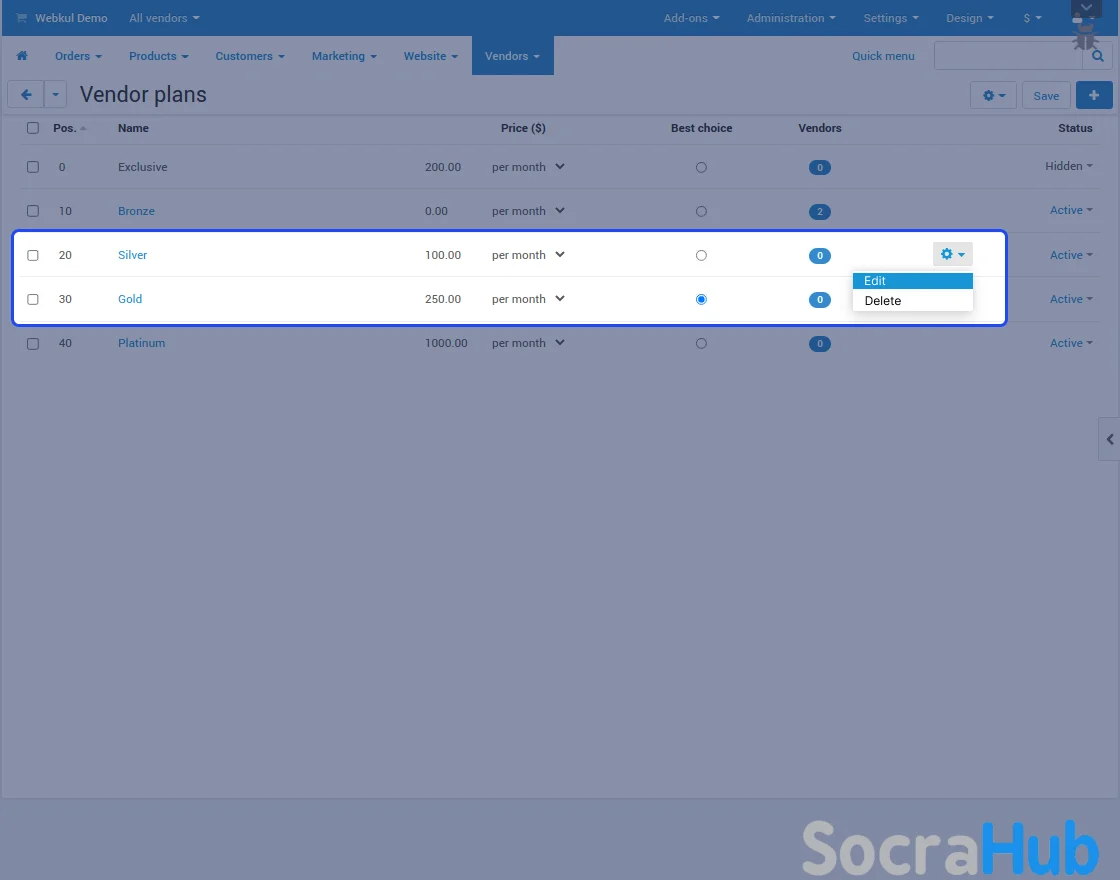The image size is (1120, 880).
Task: Check the Silver plan checkbox
Action: point(33,255)
